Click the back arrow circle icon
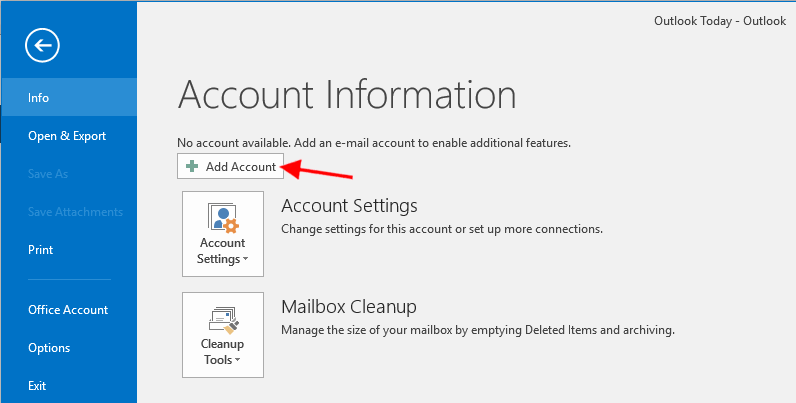Screen dimensions: 796x403 coord(42,46)
